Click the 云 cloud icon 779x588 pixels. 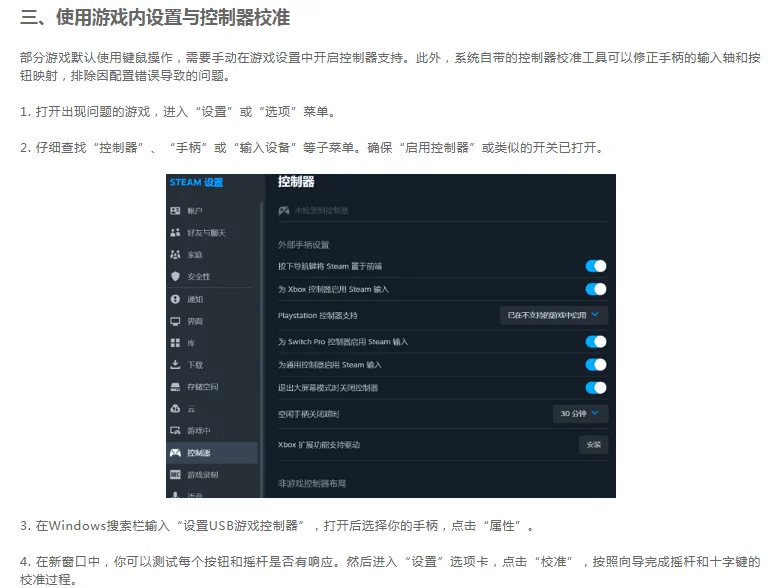tap(175, 408)
